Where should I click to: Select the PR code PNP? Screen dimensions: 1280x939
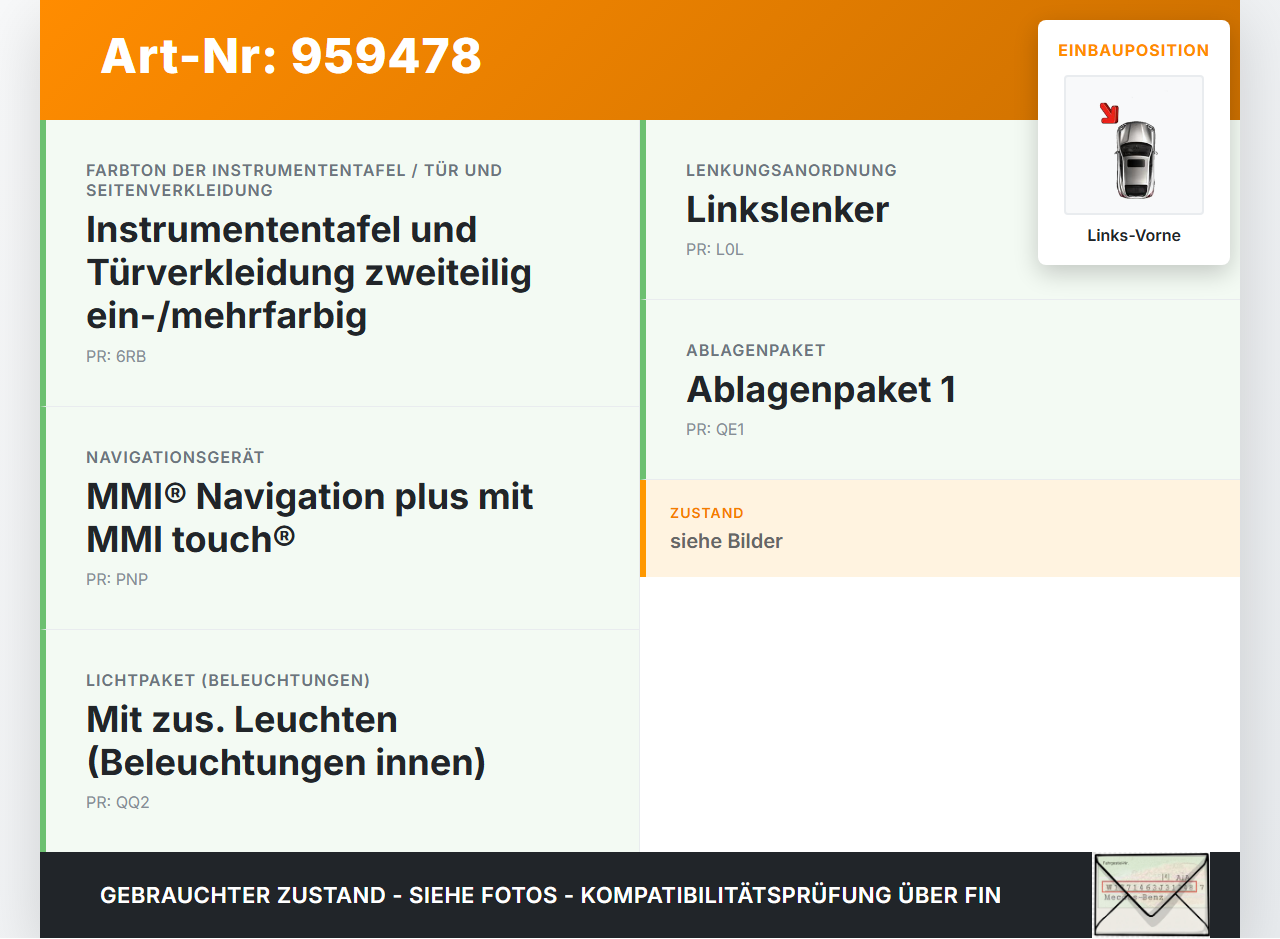pos(117,578)
